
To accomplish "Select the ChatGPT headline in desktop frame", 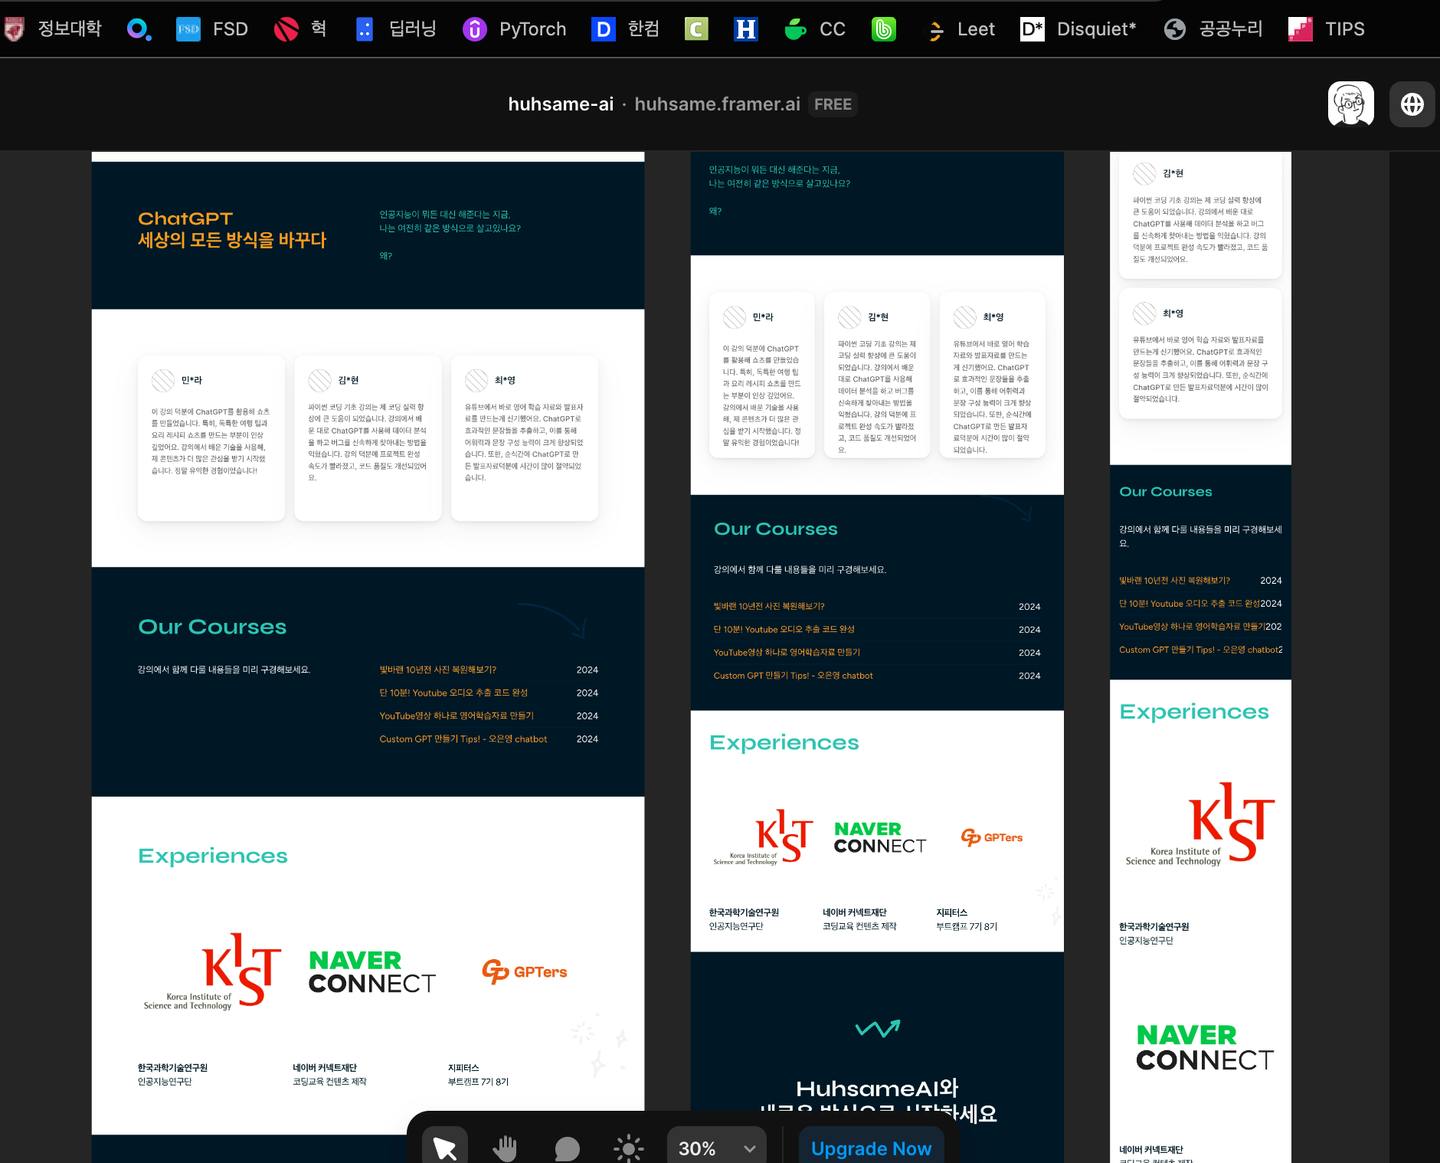I will [x=232, y=229].
